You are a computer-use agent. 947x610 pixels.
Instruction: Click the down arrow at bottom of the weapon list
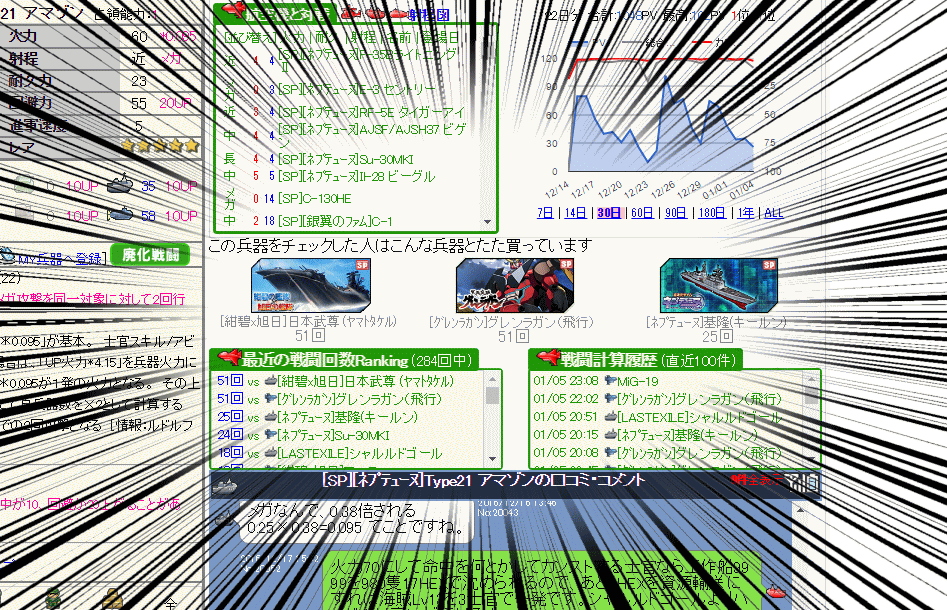(x=488, y=220)
